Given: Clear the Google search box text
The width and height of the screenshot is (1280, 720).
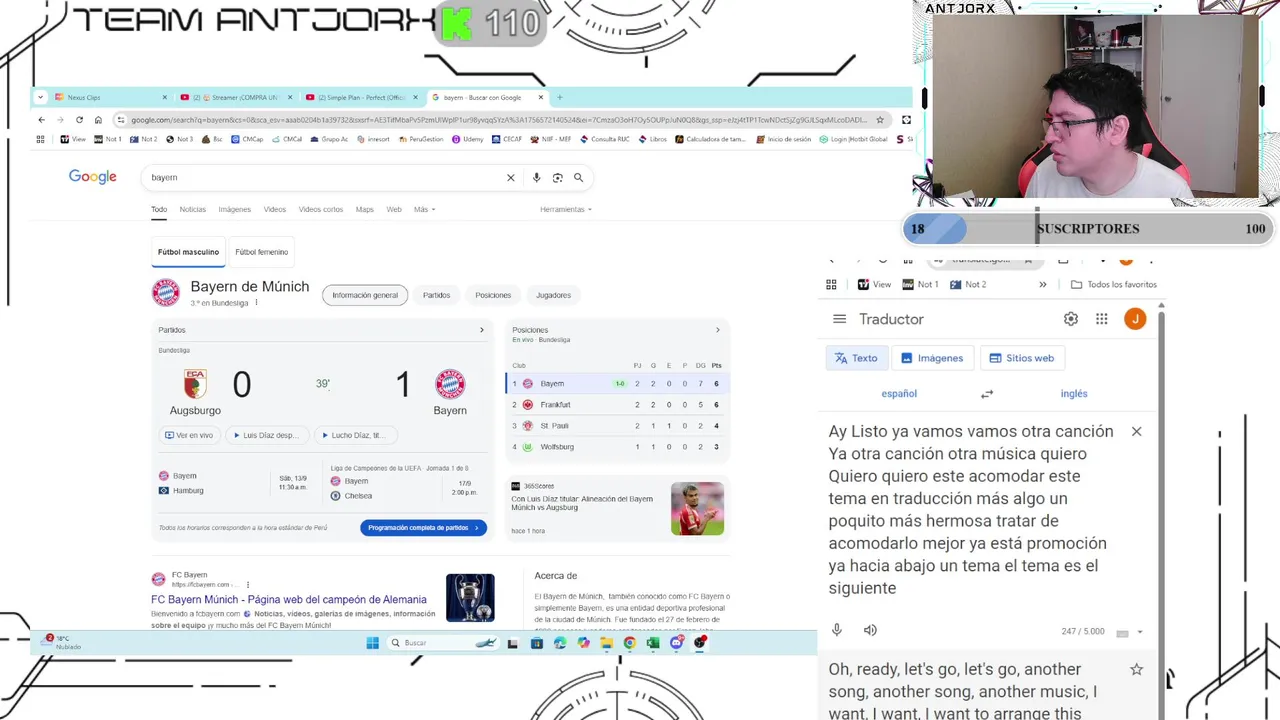Looking at the screenshot, I should 510,177.
